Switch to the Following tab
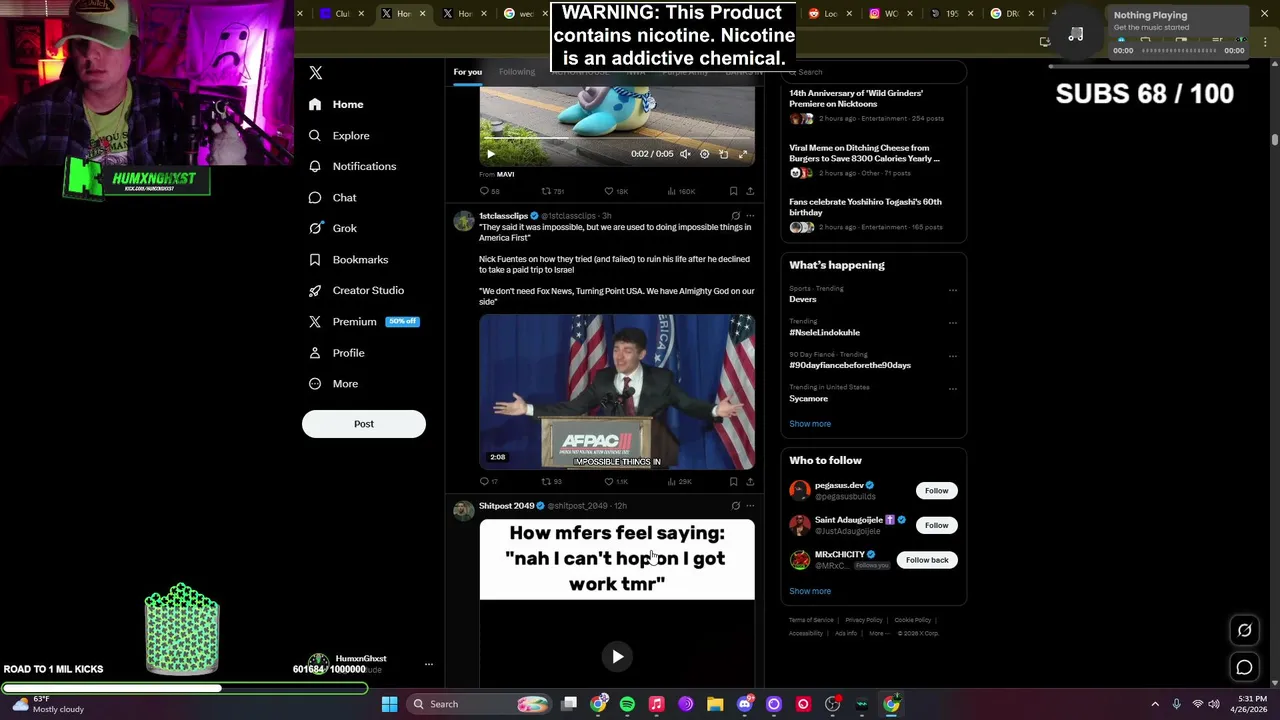This screenshot has height=720, width=1280. click(x=517, y=72)
